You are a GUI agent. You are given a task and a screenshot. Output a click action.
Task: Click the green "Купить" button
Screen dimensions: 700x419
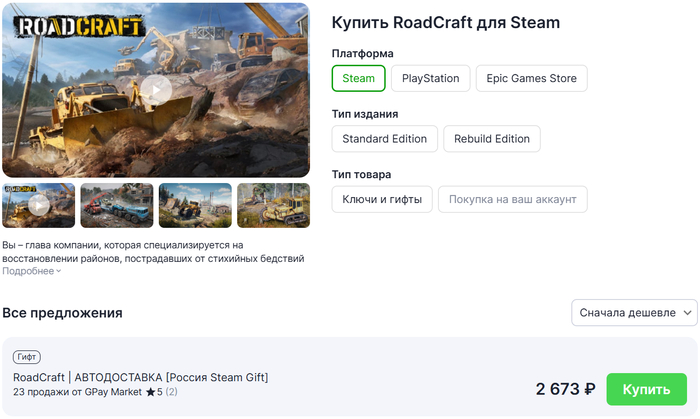click(647, 389)
